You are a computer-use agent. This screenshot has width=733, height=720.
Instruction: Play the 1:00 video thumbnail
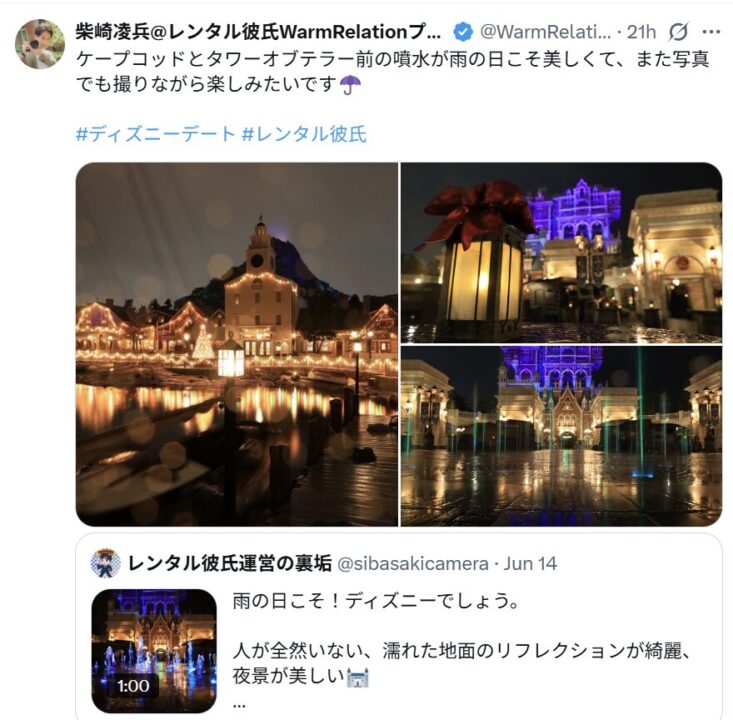[154, 651]
